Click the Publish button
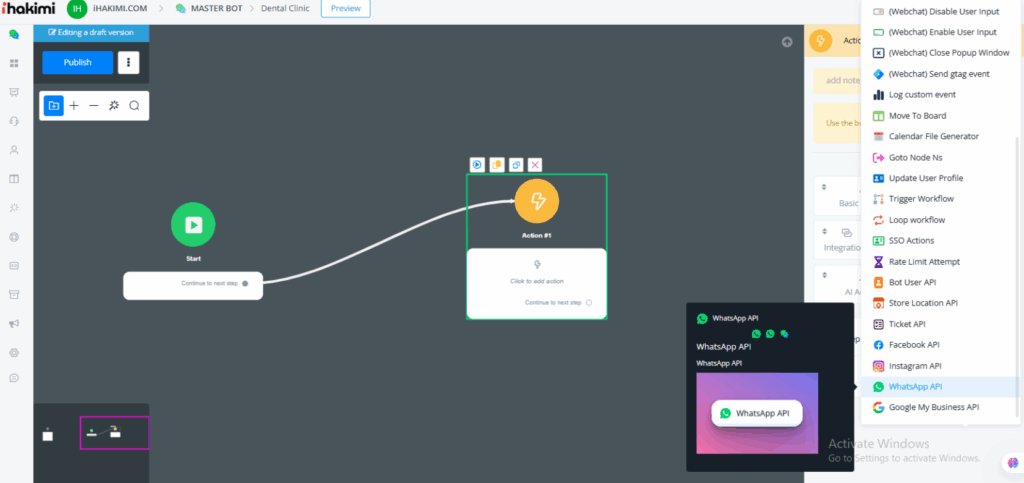Viewport: 1024px width, 483px height. pyautogui.click(x=77, y=62)
